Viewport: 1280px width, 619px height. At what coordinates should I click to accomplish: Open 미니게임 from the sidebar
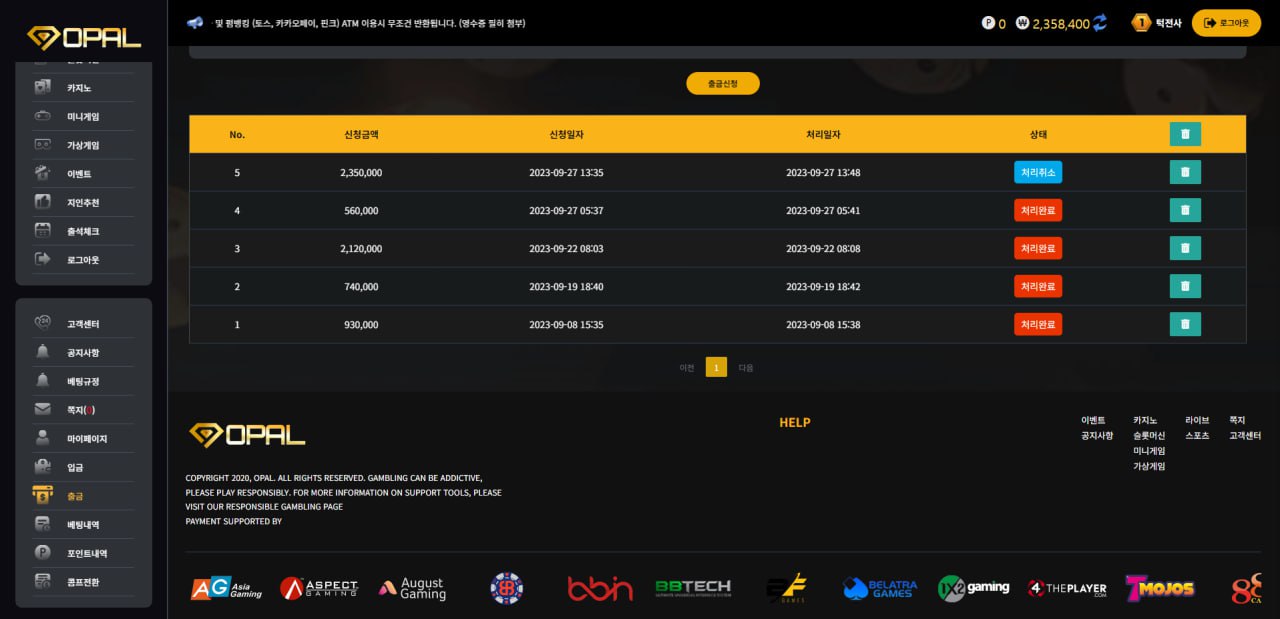tap(83, 116)
